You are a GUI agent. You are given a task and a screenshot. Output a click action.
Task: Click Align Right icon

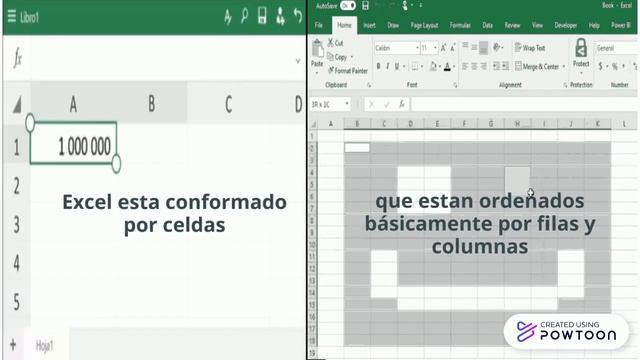[x=484, y=66]
